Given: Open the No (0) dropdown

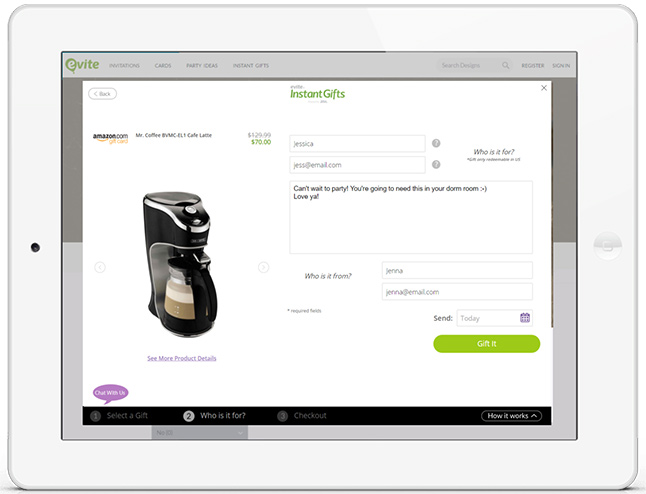Looking at the screenshot, I should pos(199,433).
